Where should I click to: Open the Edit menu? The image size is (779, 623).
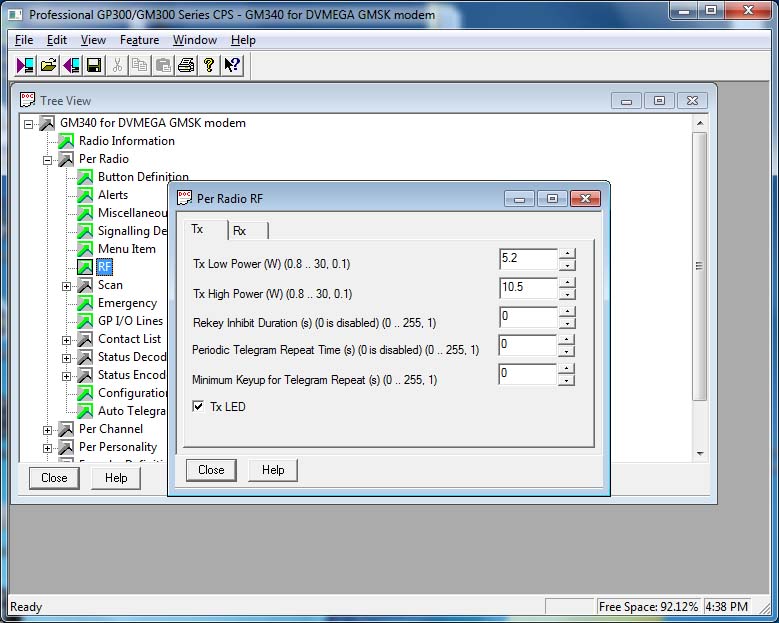click(x=57, y=40)
